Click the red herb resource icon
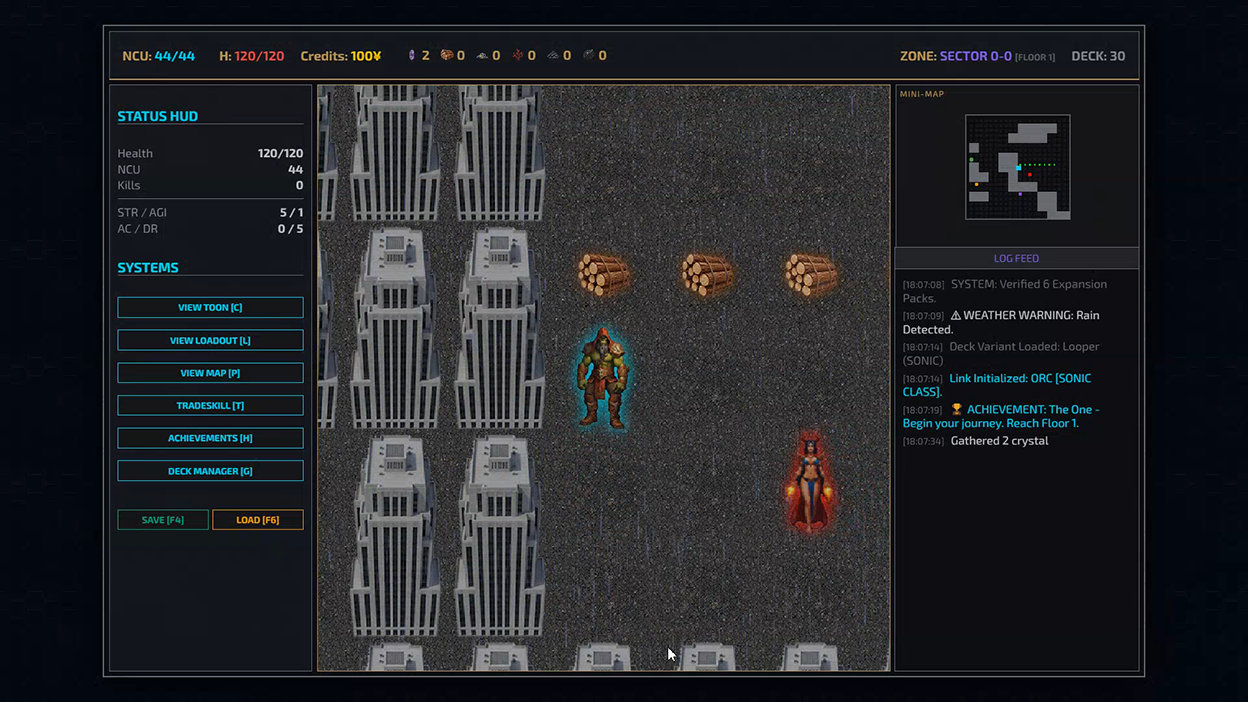 click(517, 56)
